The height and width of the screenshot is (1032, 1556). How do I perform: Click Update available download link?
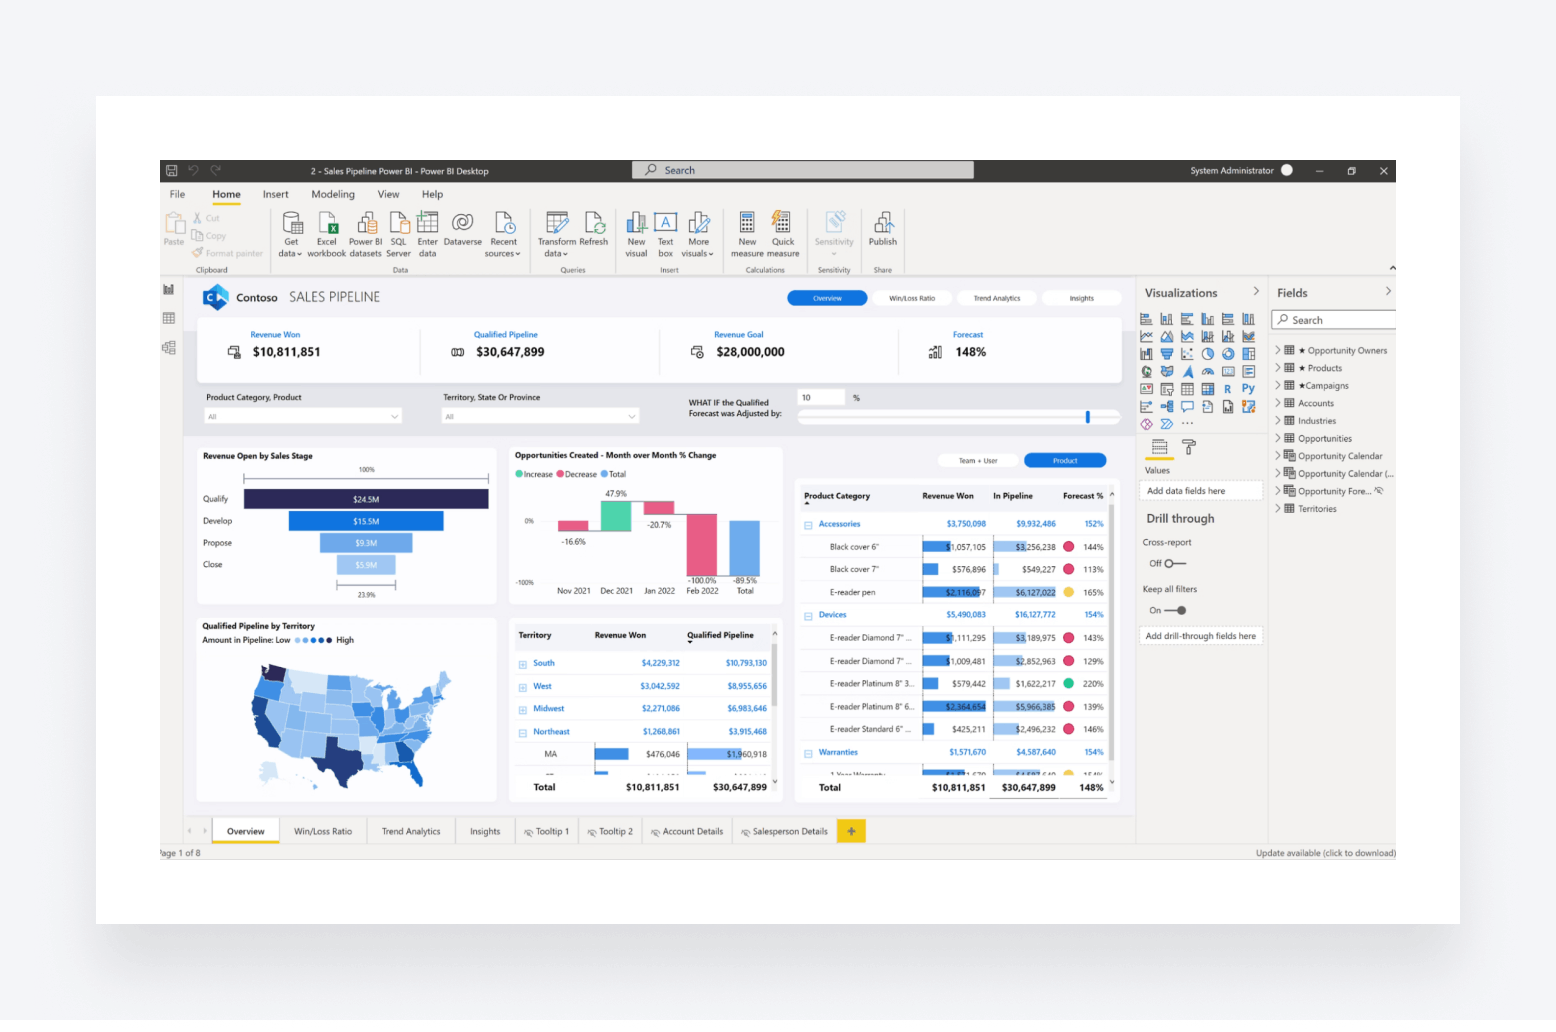pyautogui.click(x=1325, y=853)
